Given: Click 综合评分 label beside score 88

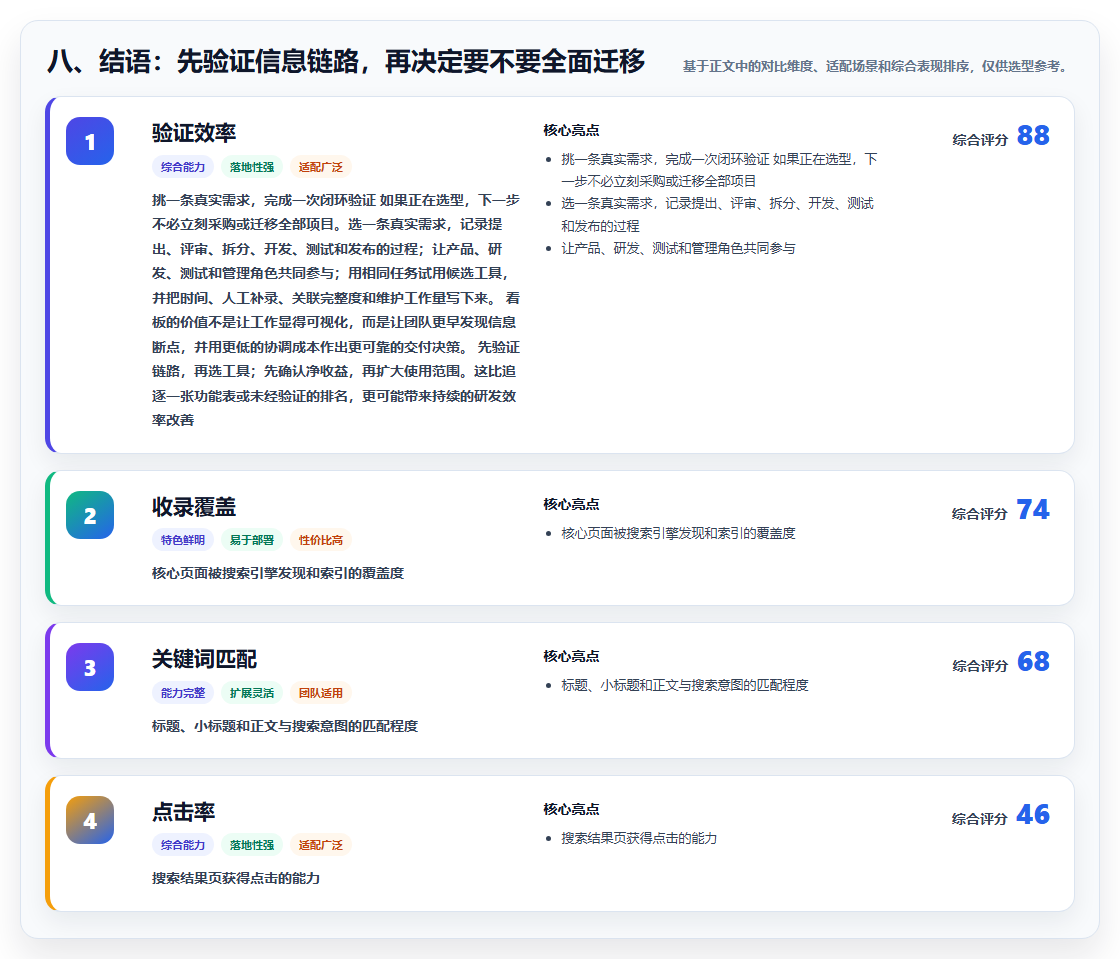Looking at the screenshot, I should coord(980,140).
